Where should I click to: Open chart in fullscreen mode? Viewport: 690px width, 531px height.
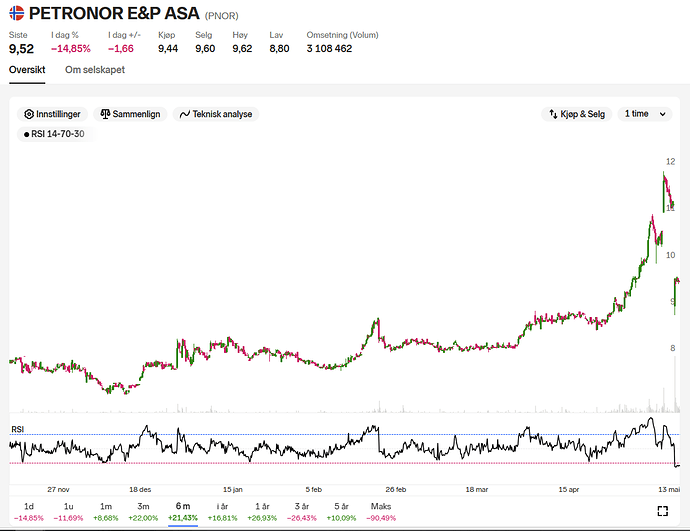662,511
